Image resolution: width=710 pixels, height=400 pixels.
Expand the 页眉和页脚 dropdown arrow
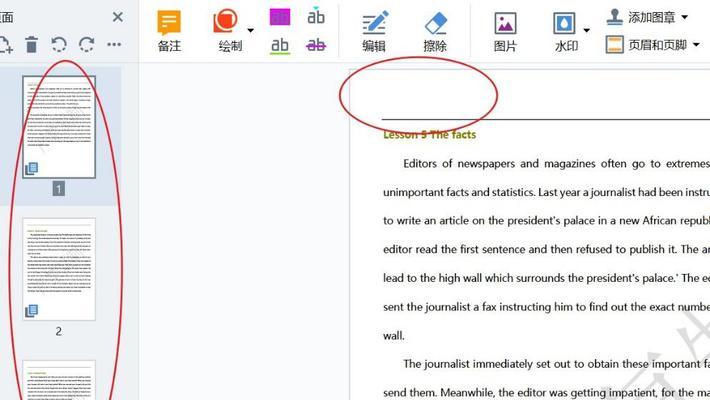pyautogui.click(x=696, y=44)
